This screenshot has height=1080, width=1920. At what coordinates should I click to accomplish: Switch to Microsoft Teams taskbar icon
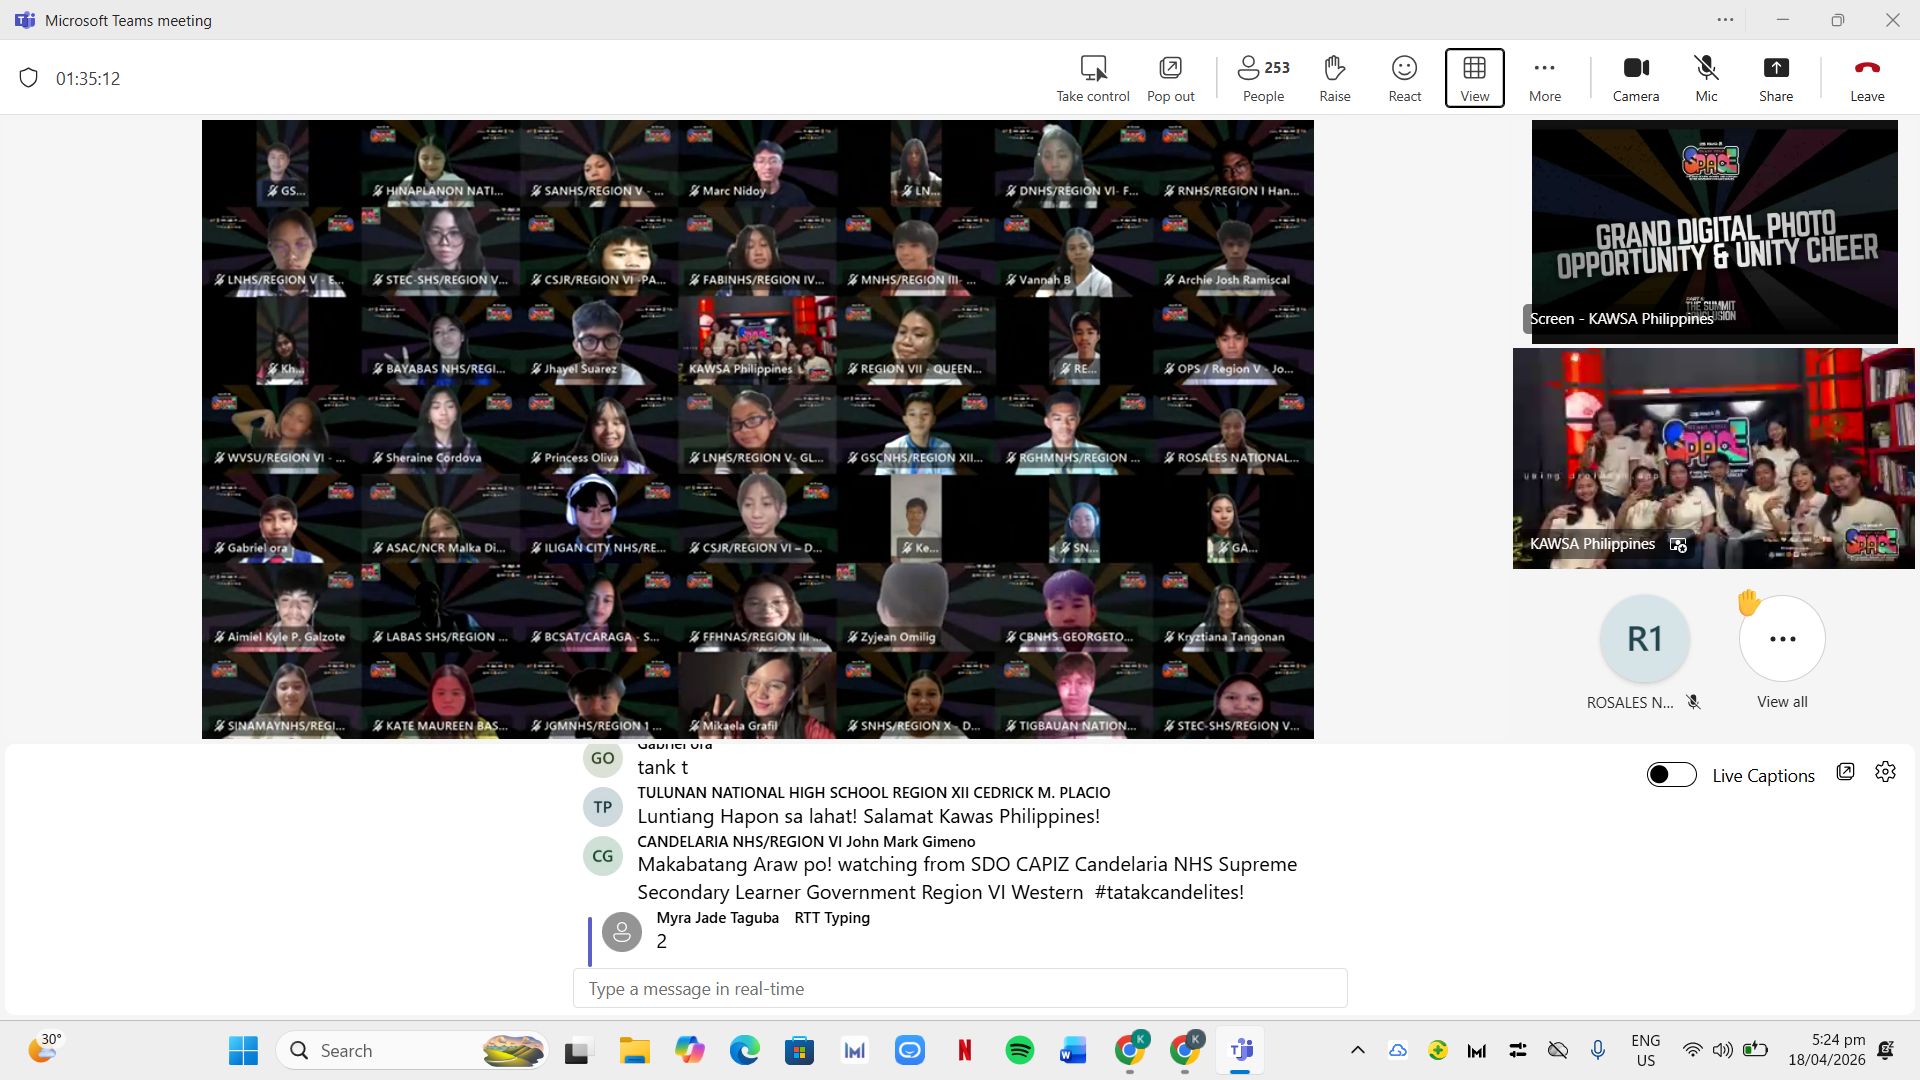1240,1051
